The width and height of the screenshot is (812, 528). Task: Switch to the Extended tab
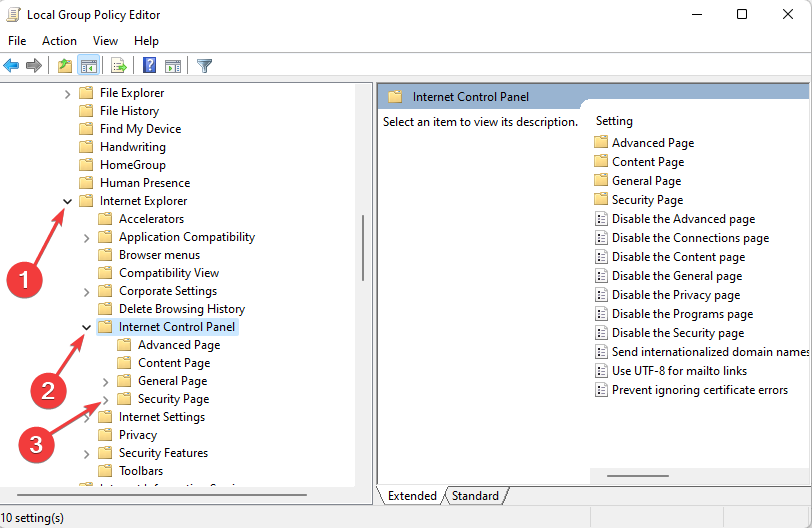(x=412, y=495)
